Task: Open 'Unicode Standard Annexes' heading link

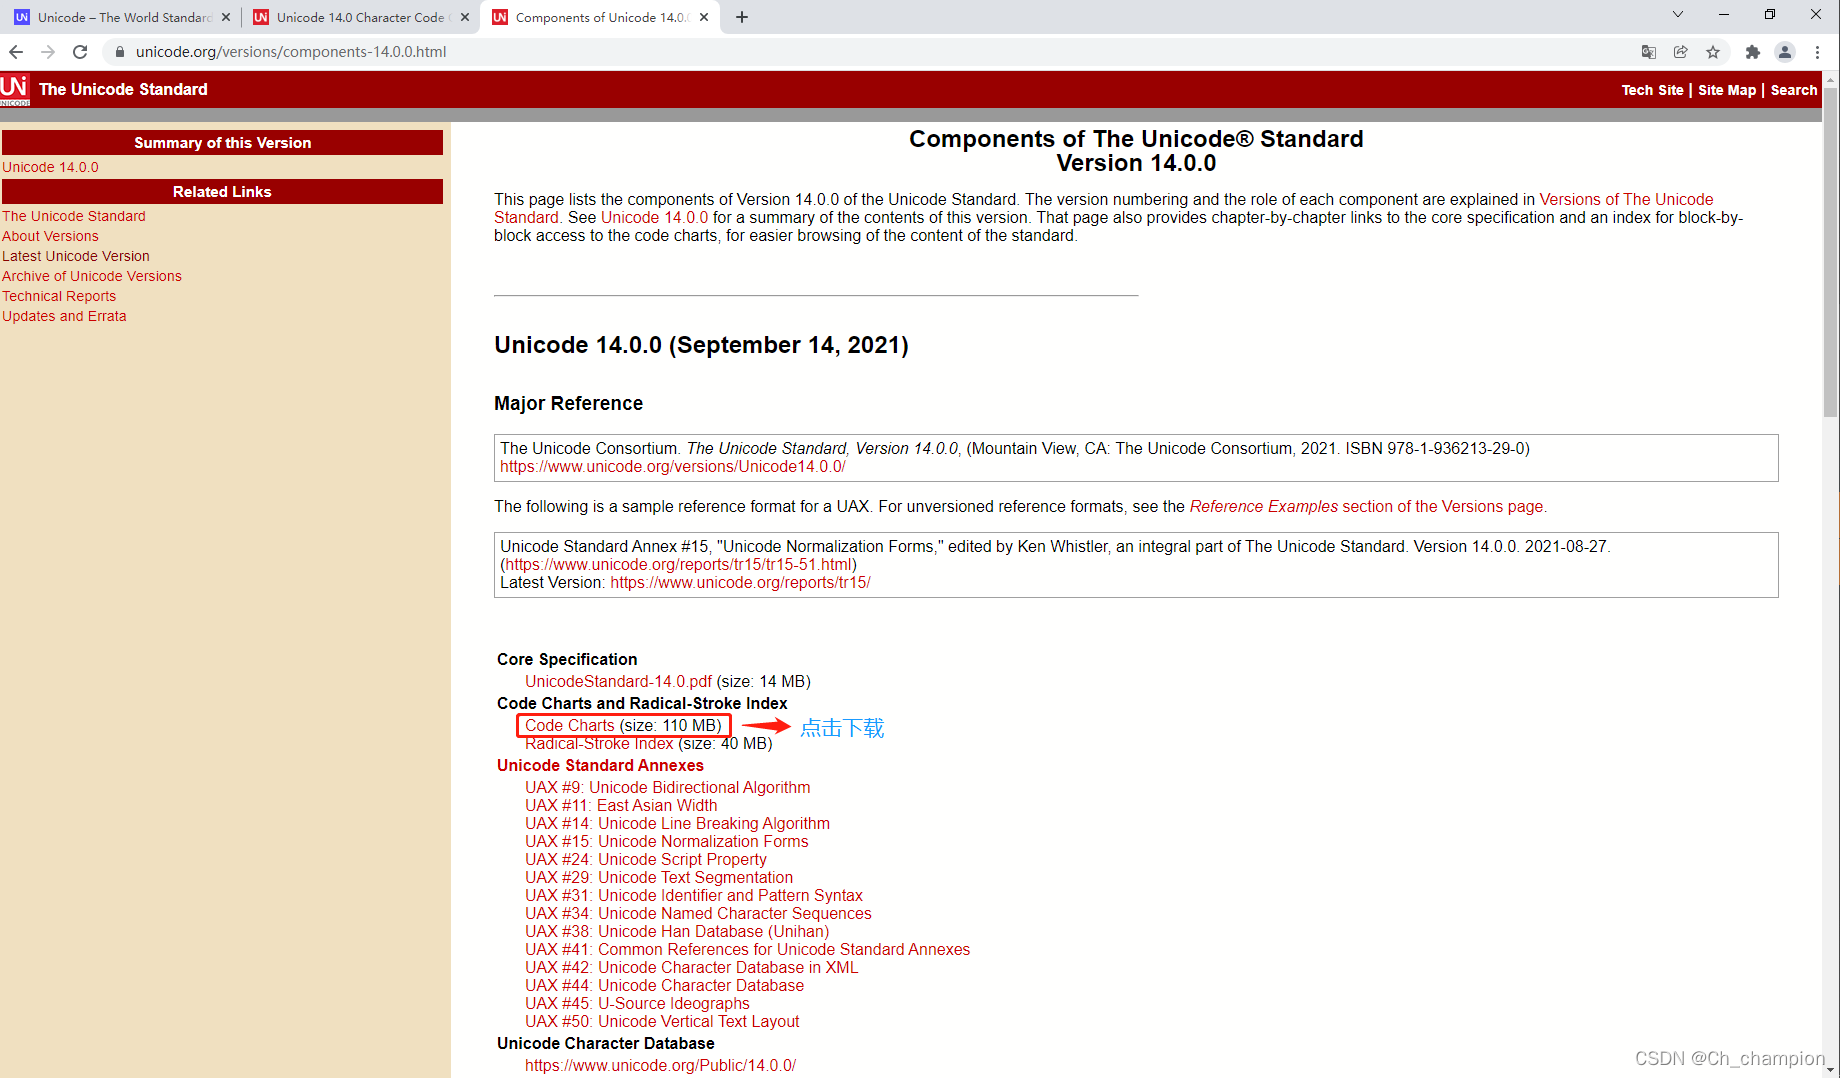Action: (600, 765)
